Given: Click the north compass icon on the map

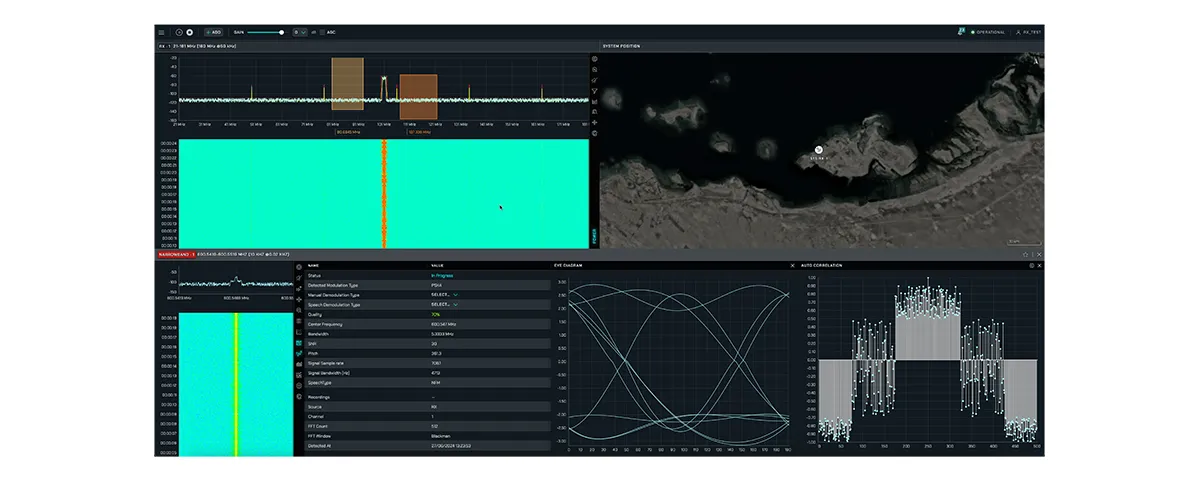Looking at the screenshot, I should click(1037, 60).
